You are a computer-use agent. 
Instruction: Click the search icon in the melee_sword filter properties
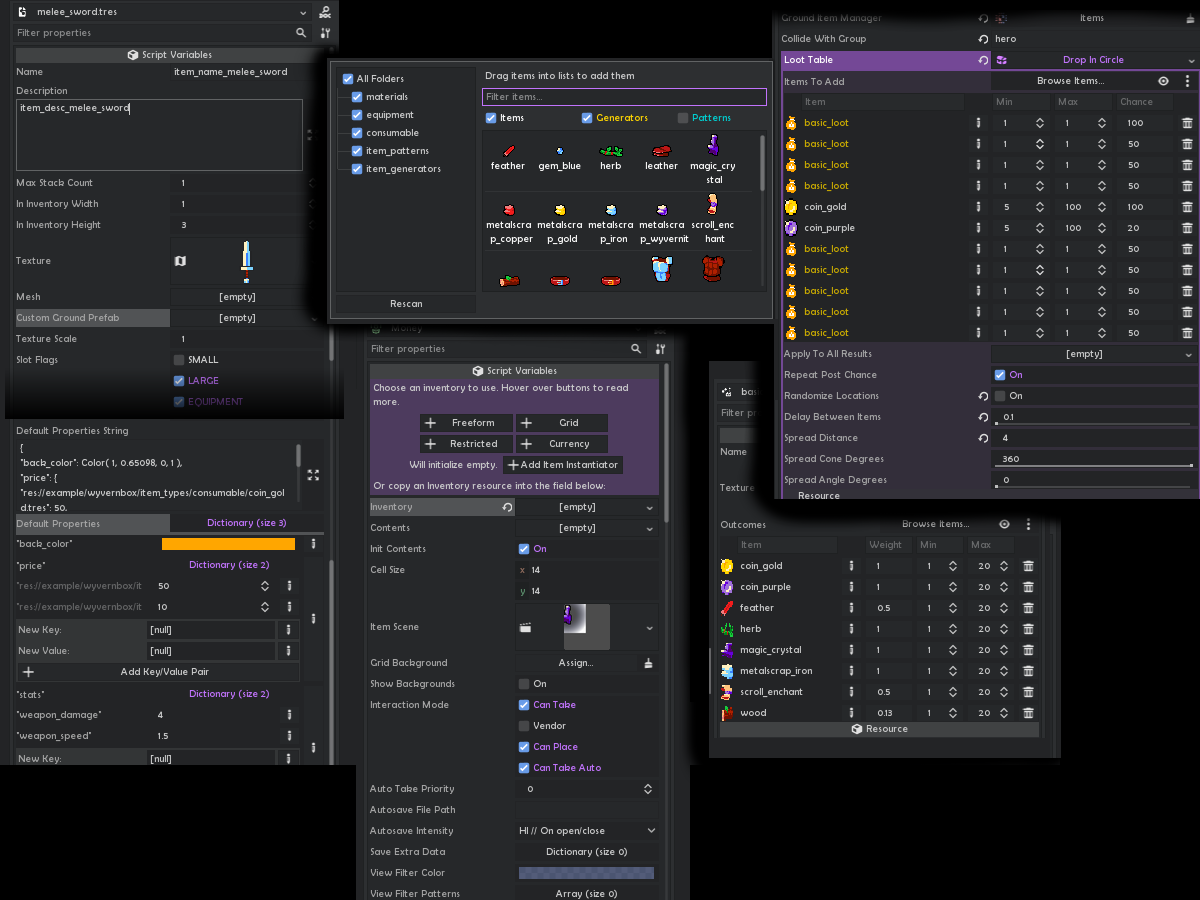click(301, 33)
